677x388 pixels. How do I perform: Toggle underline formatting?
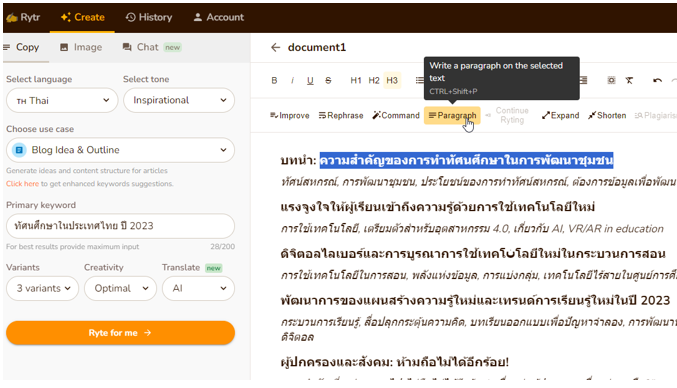tap(310, 80)
